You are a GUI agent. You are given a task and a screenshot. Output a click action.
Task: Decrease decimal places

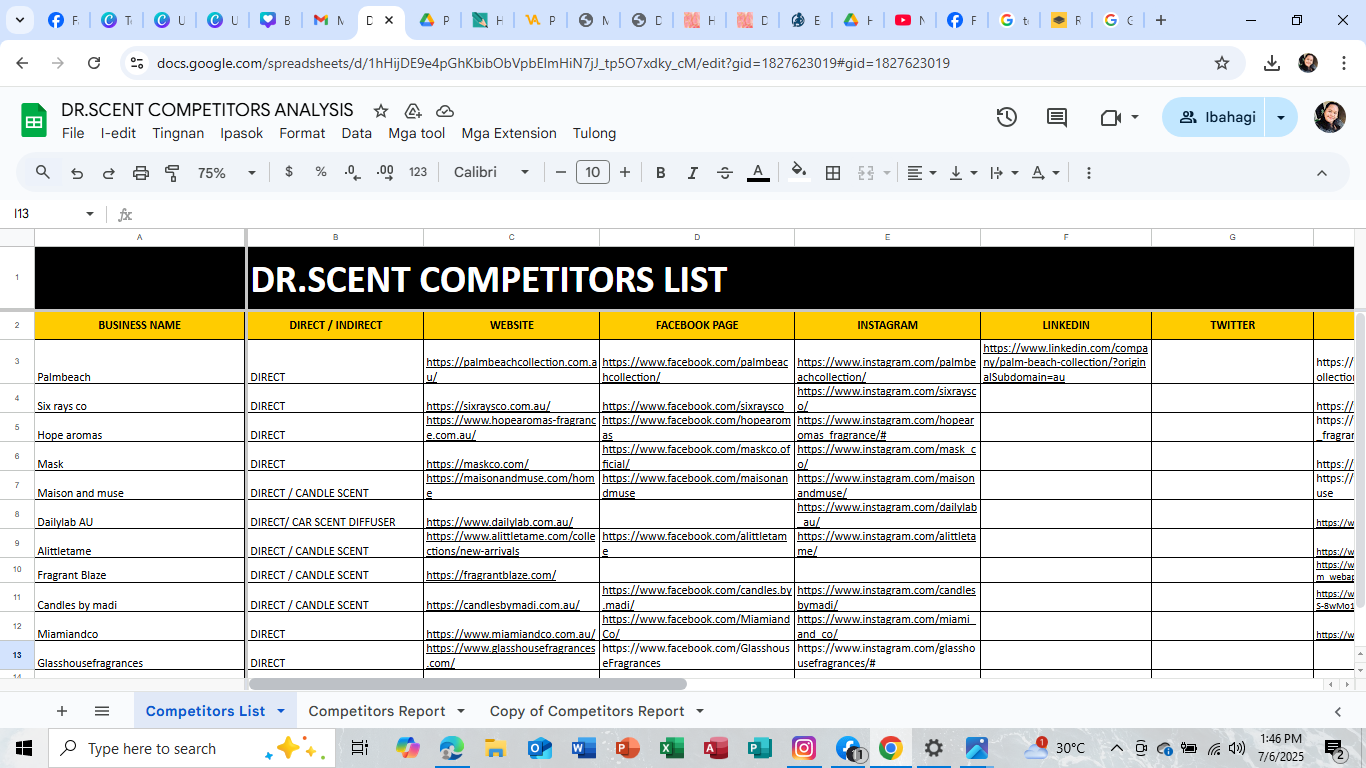pyautogui.click(x=352, y=172)
